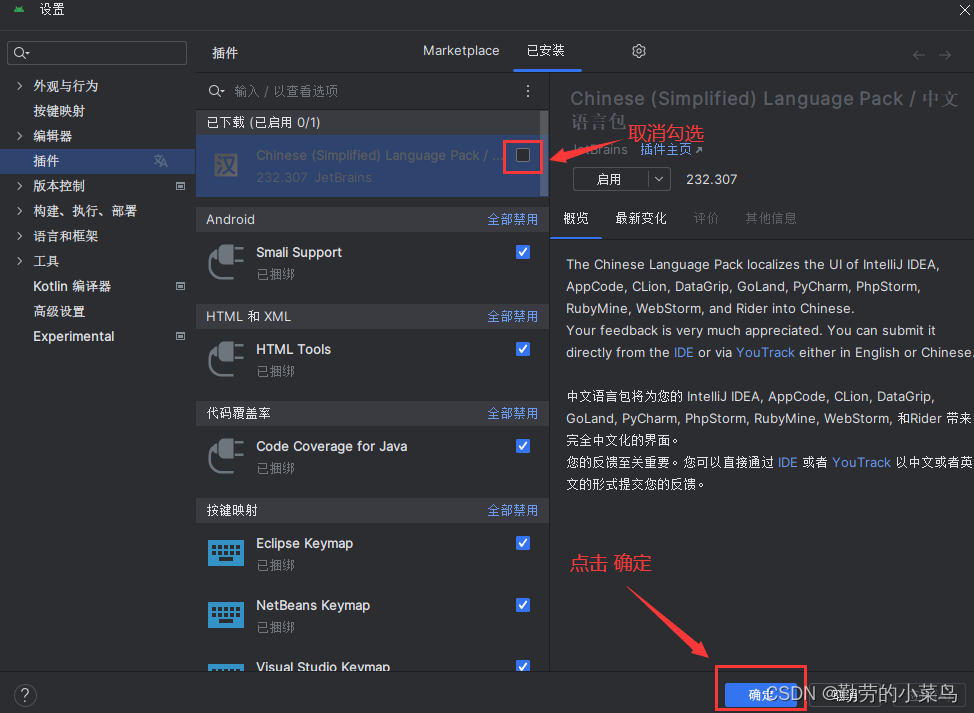Expand the 外观与行为 tree node

coord(19,86)
